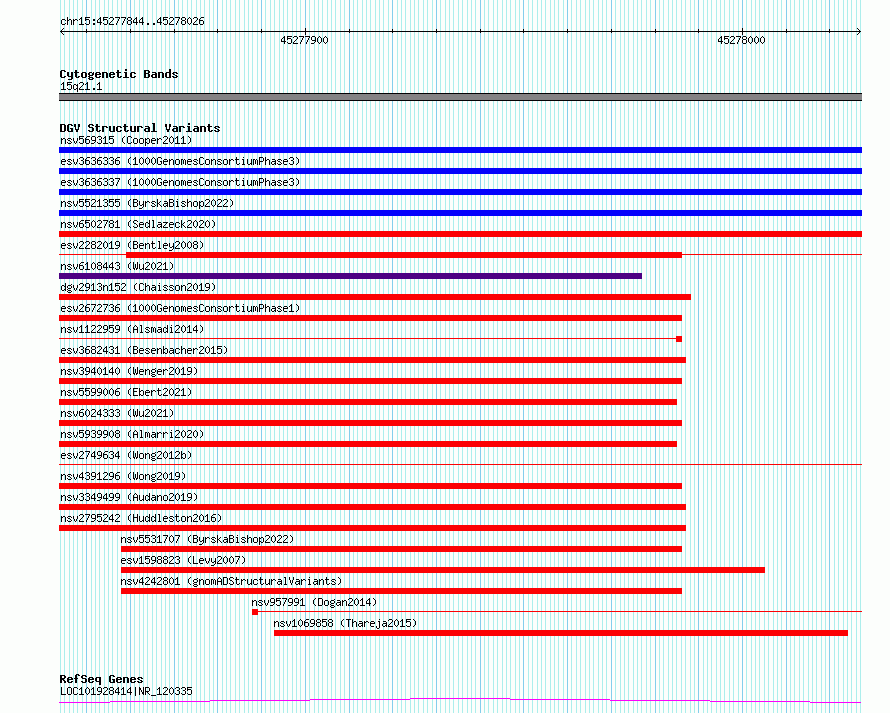890x713 pixels.
Task: Click the nsv5599006 (Ebert2021) label
Action: coord(126,392)
